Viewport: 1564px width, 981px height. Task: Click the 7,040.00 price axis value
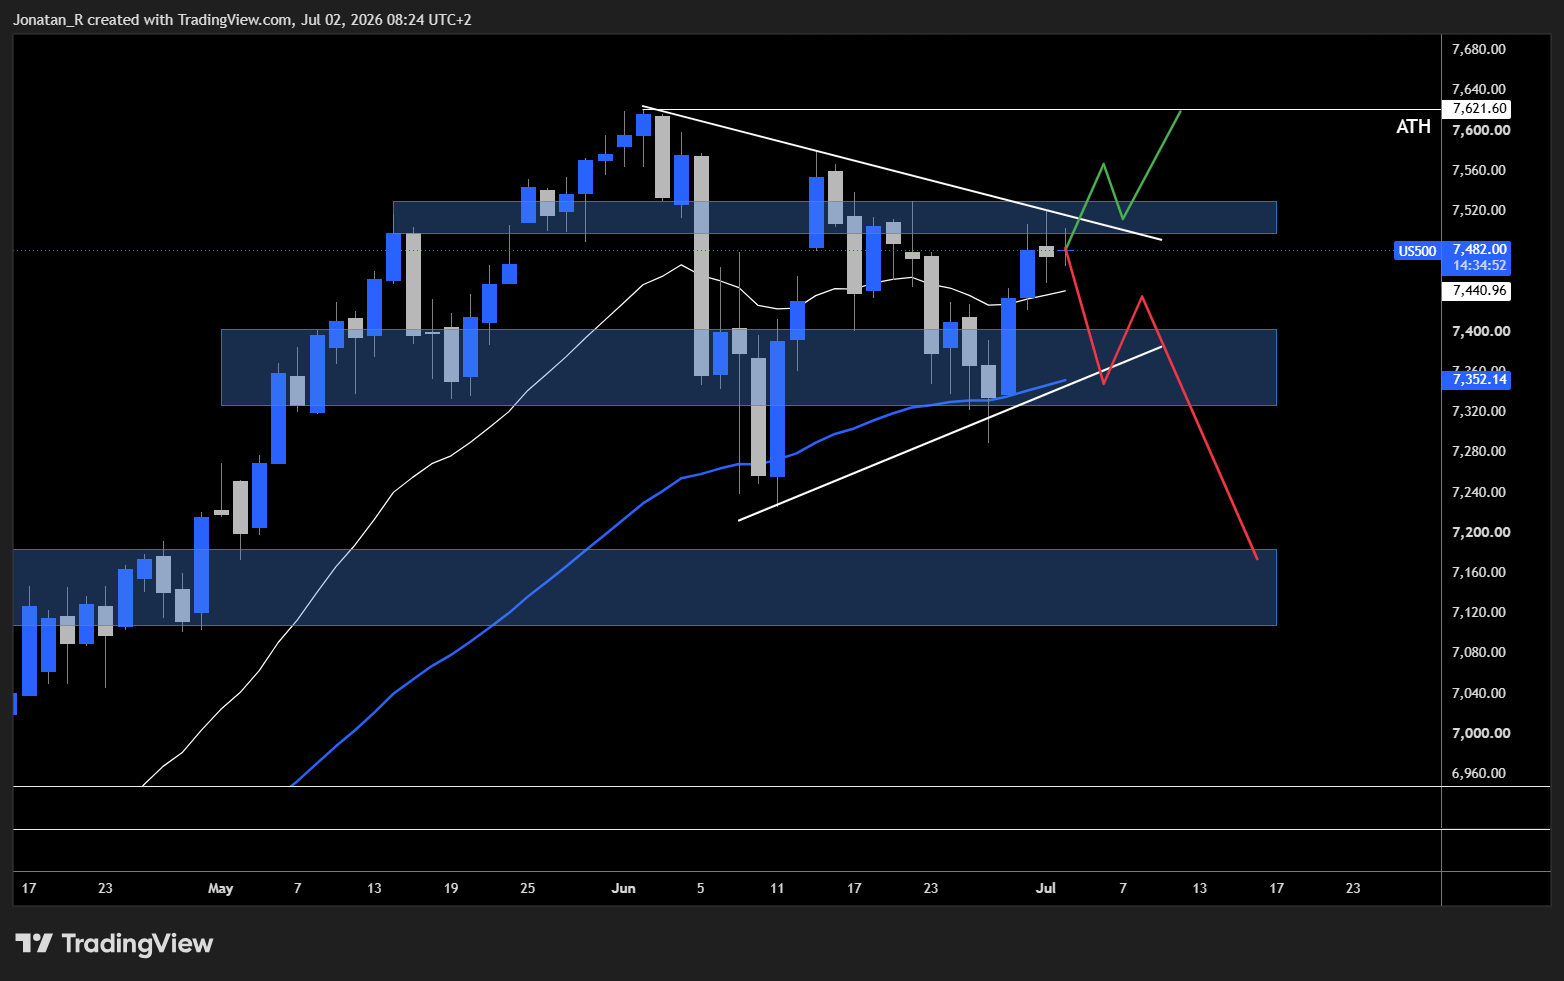1479,693
